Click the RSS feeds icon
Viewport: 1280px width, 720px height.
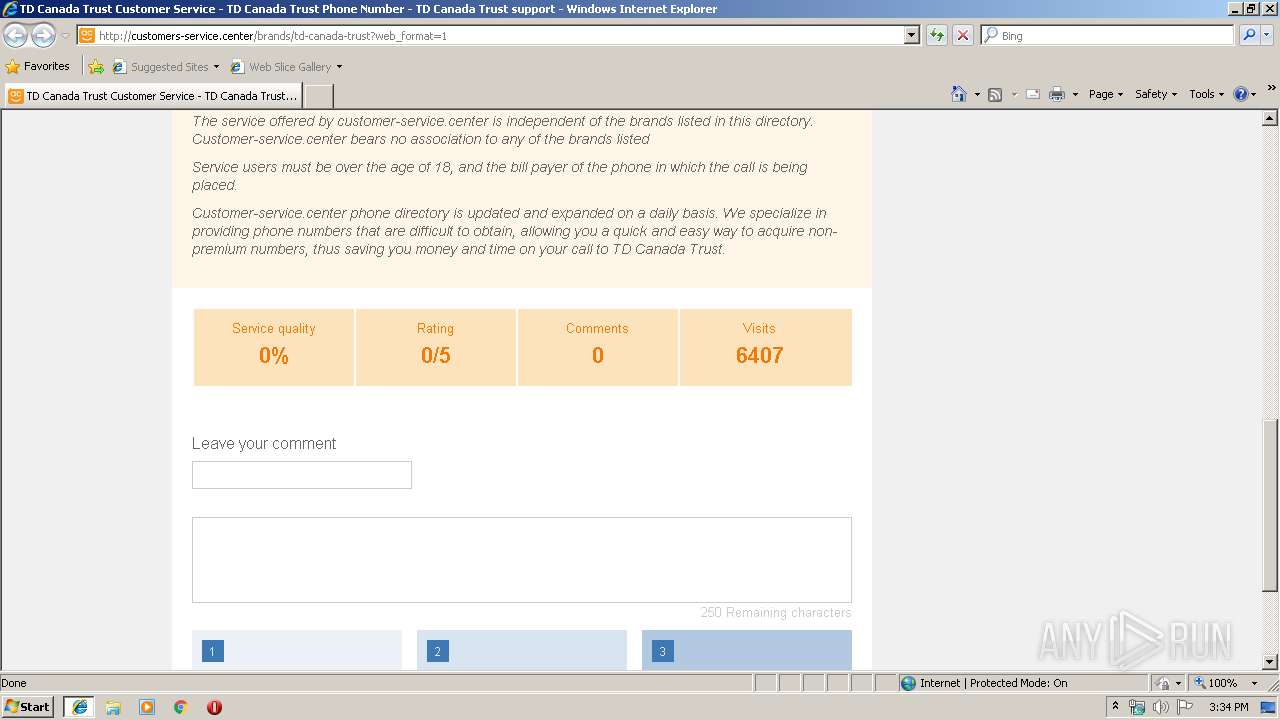(995, 94)
